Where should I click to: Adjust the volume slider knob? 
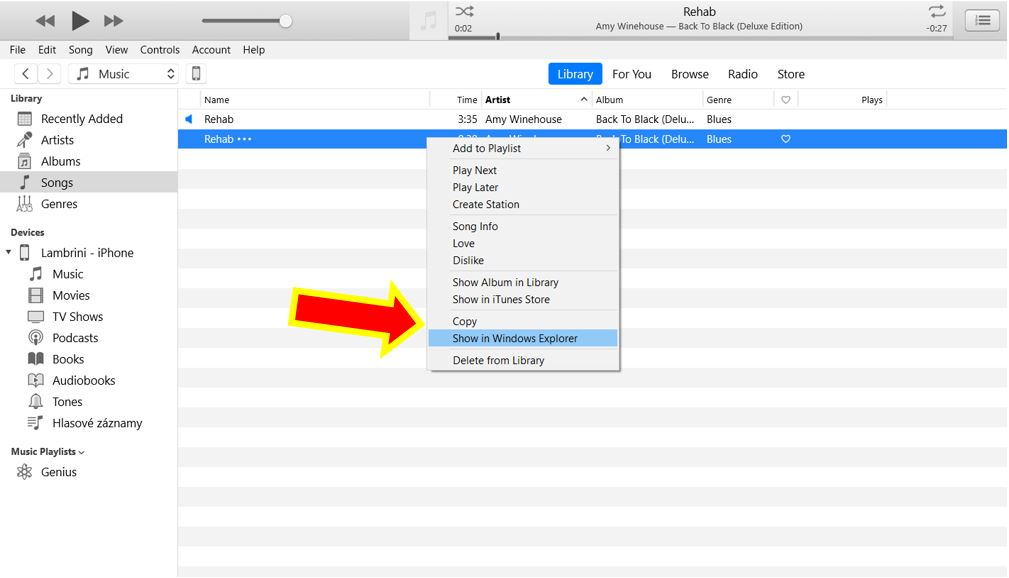pos(285,21)
